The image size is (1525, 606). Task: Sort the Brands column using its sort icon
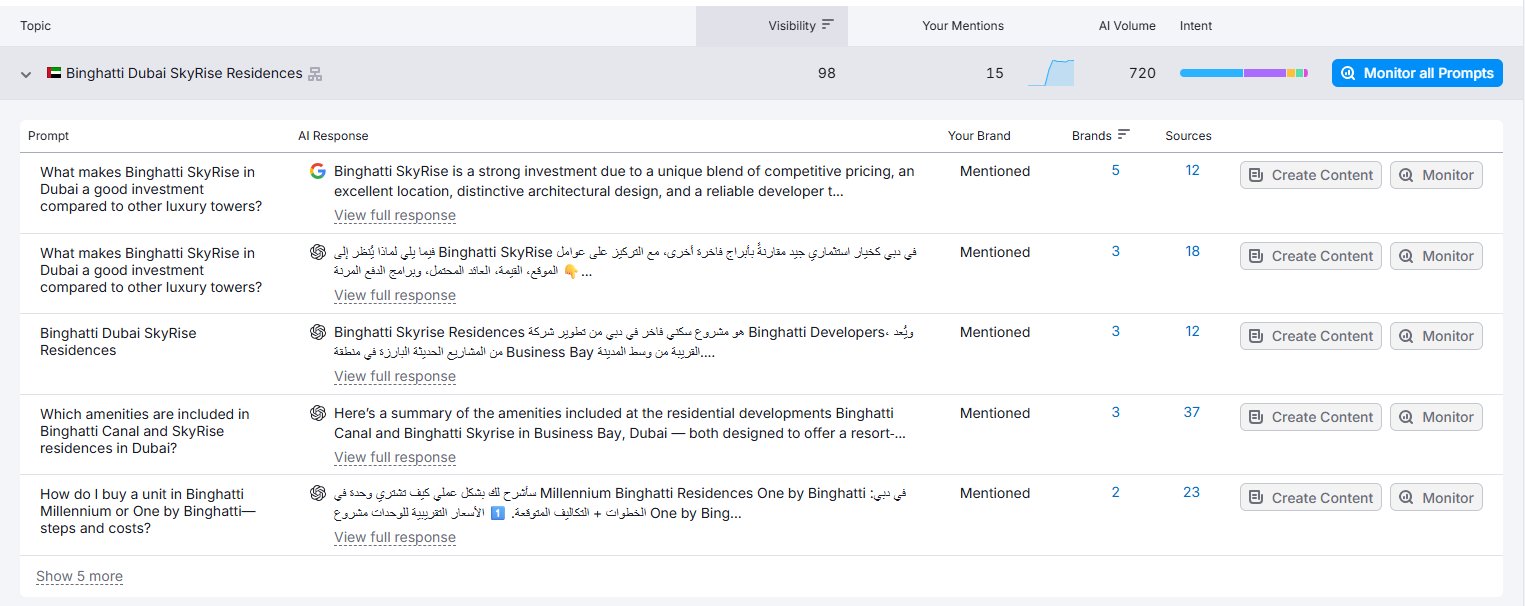pyautogui.click(x=1124, y=135)
